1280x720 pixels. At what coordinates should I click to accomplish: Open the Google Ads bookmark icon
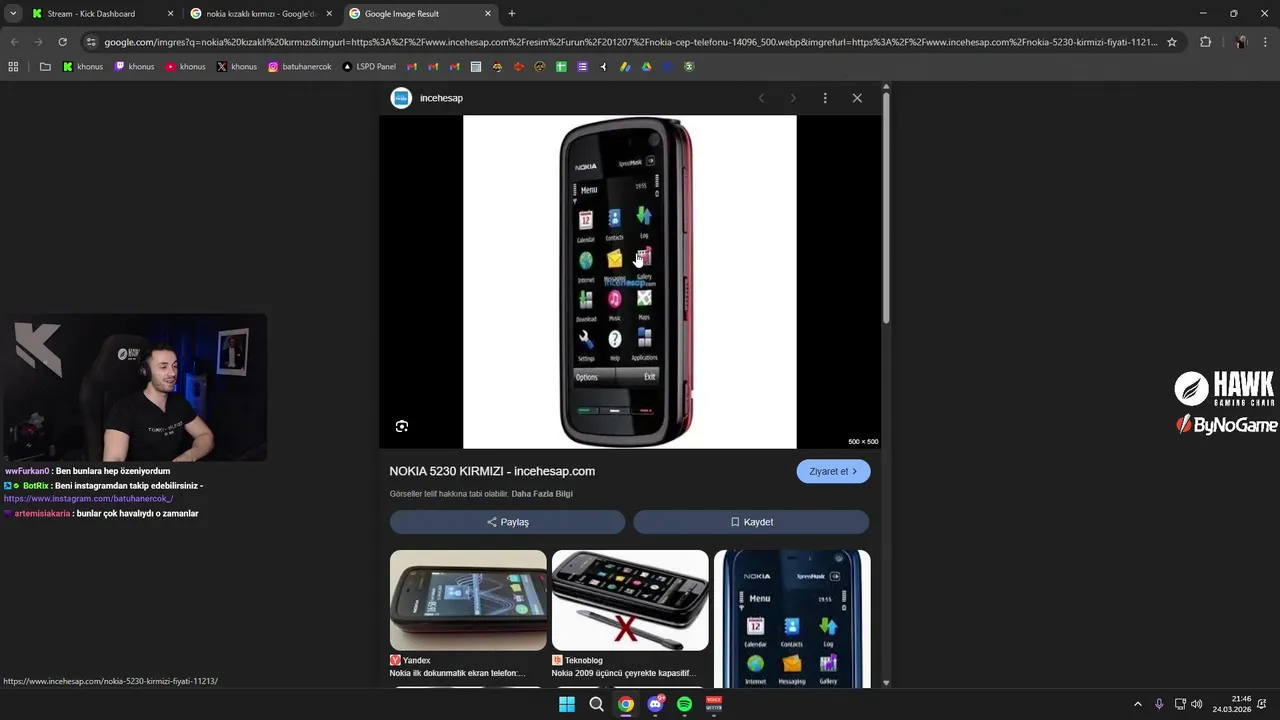point(625,67)
